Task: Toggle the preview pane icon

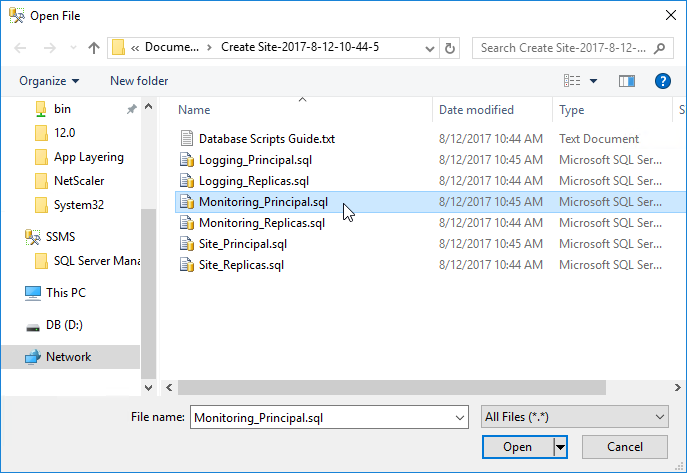Action: tap(627, 81)
